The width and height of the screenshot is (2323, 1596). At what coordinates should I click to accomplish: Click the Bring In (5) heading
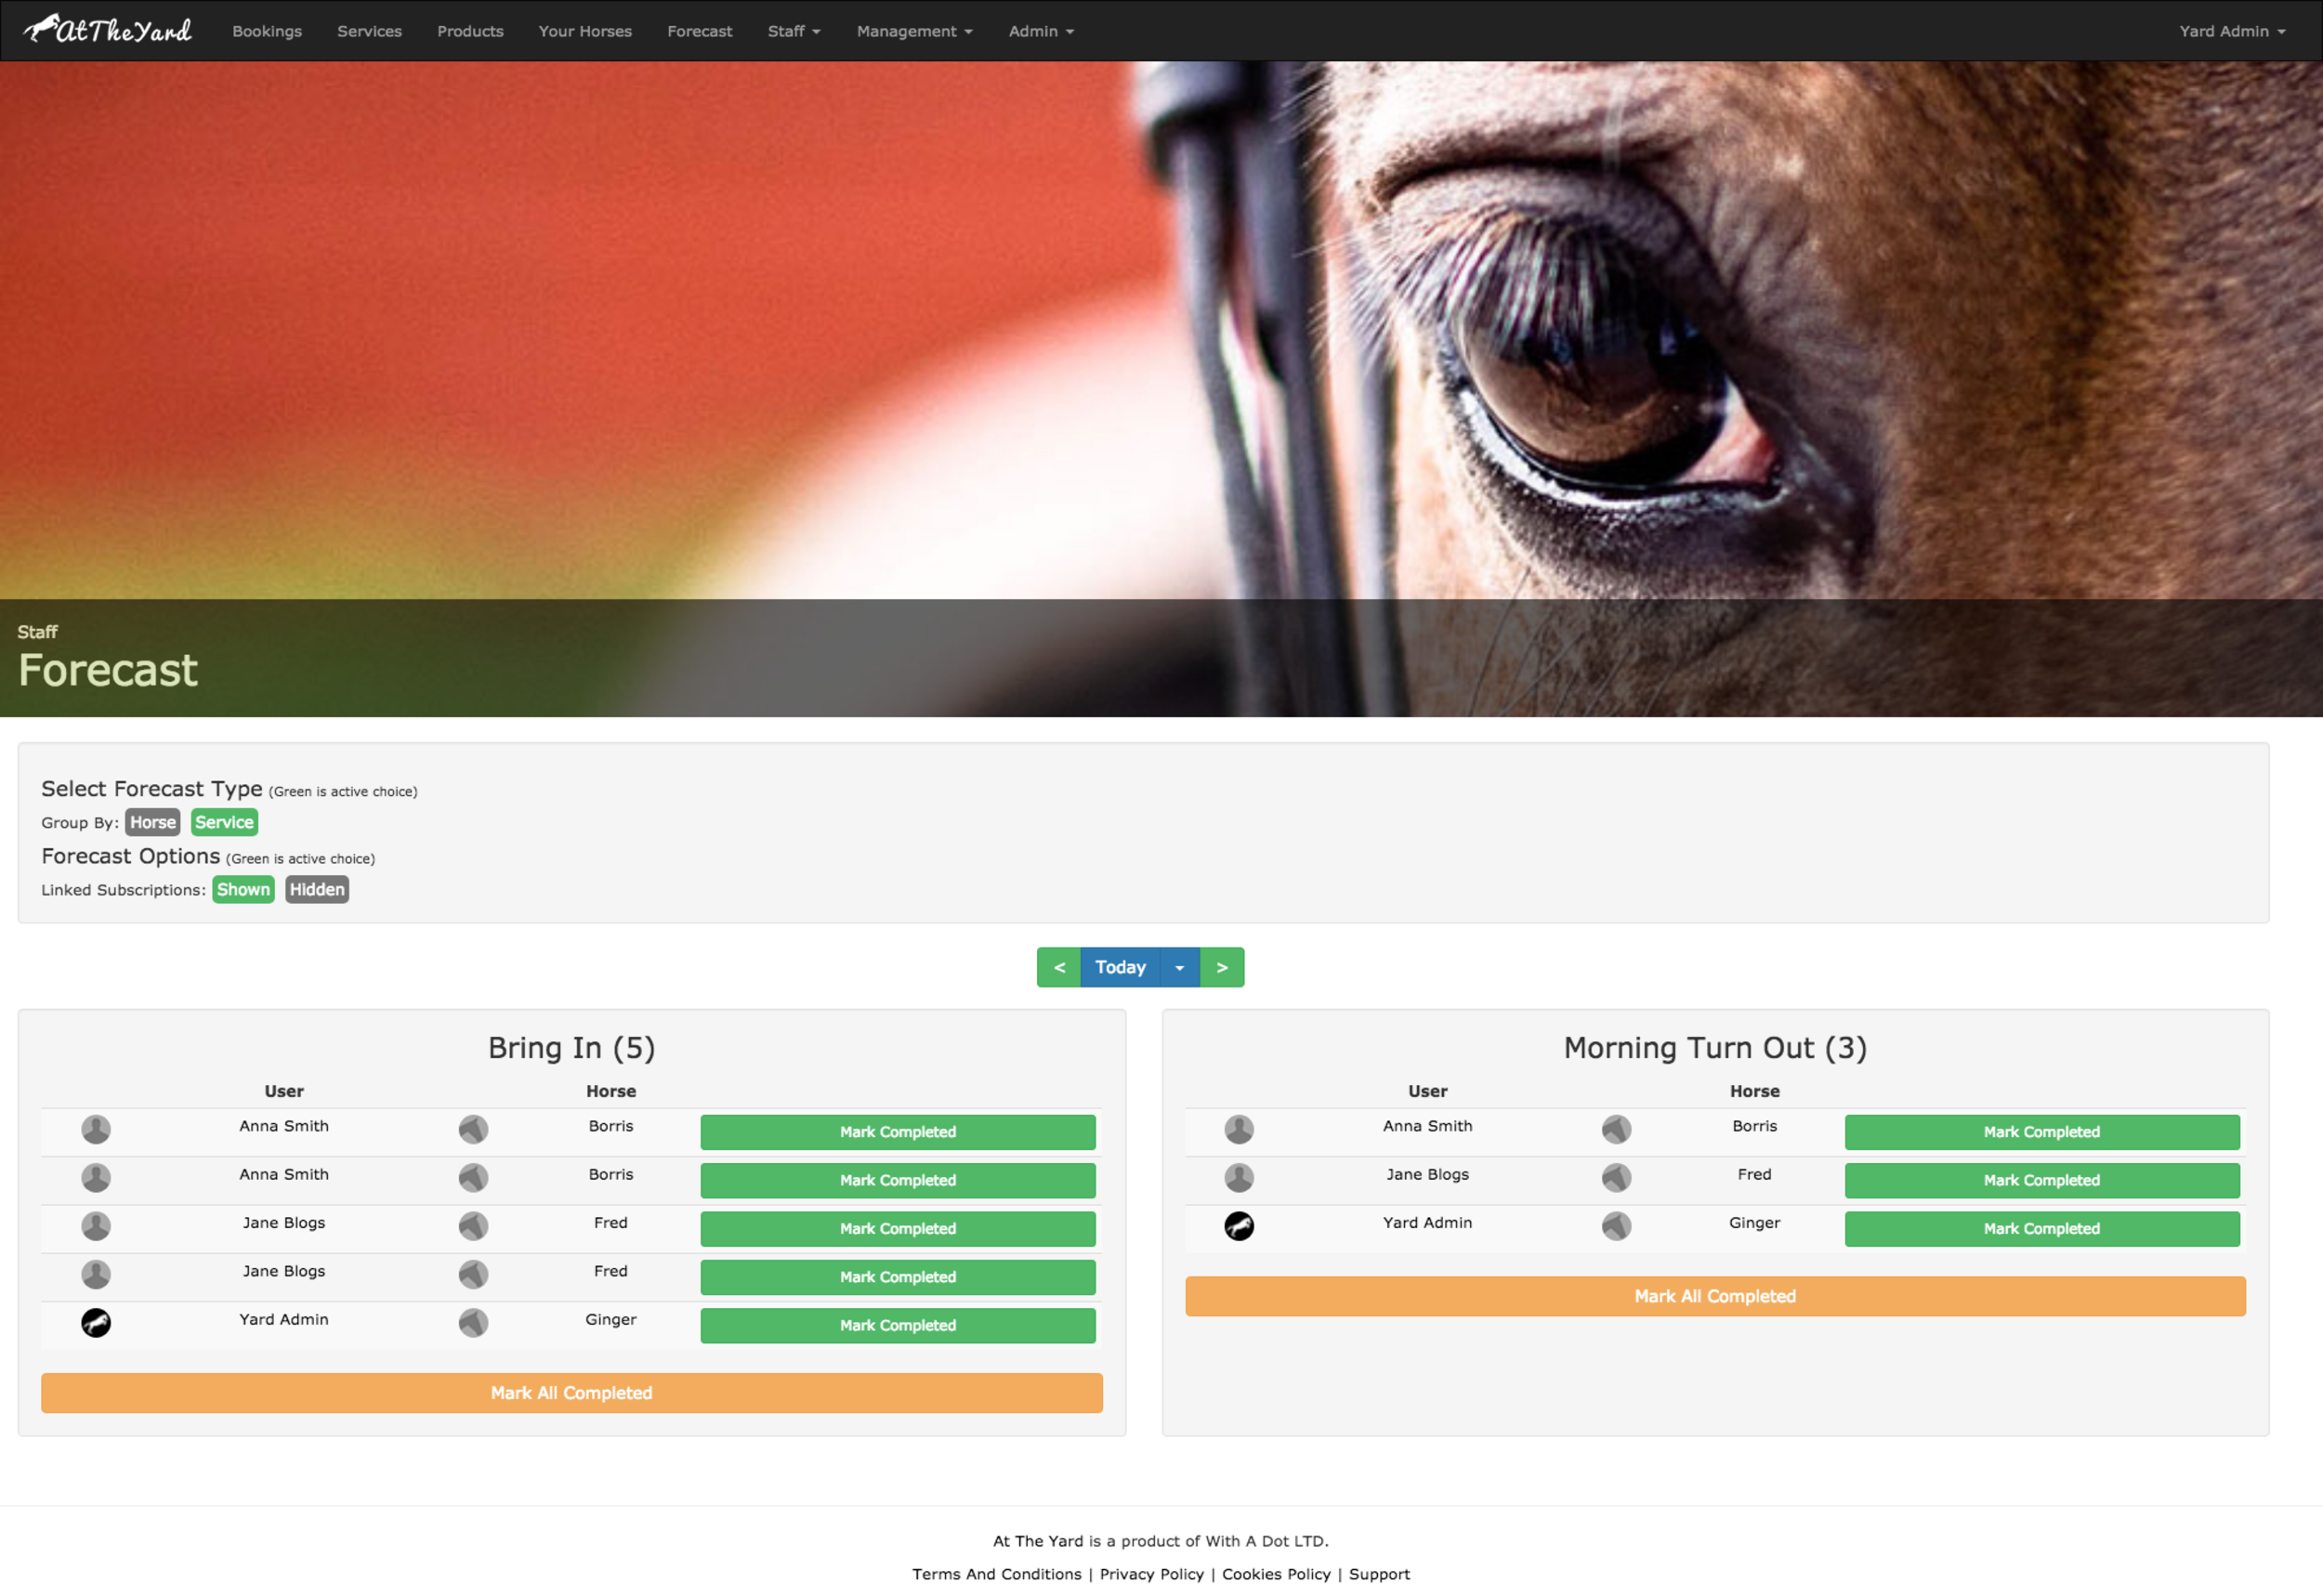click(x=571, y=1048)
